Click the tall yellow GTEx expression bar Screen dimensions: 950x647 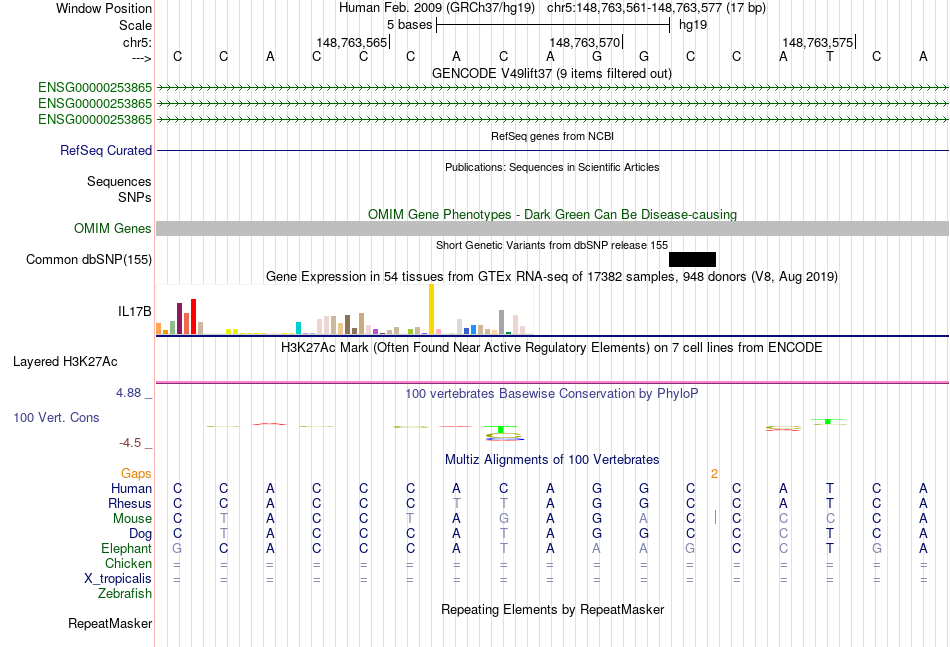(431, 309)
